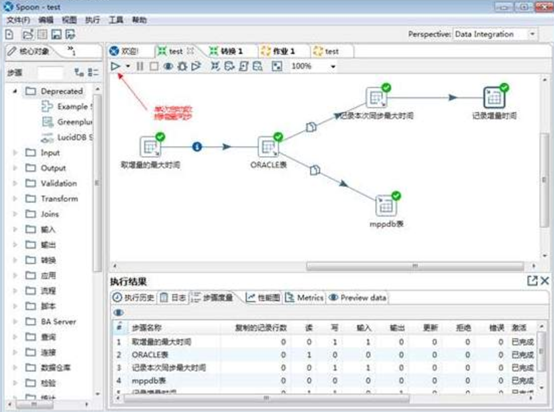Replay the transformation icon in canvas toolbar
The image size is (554, 412).
(196, 66)
